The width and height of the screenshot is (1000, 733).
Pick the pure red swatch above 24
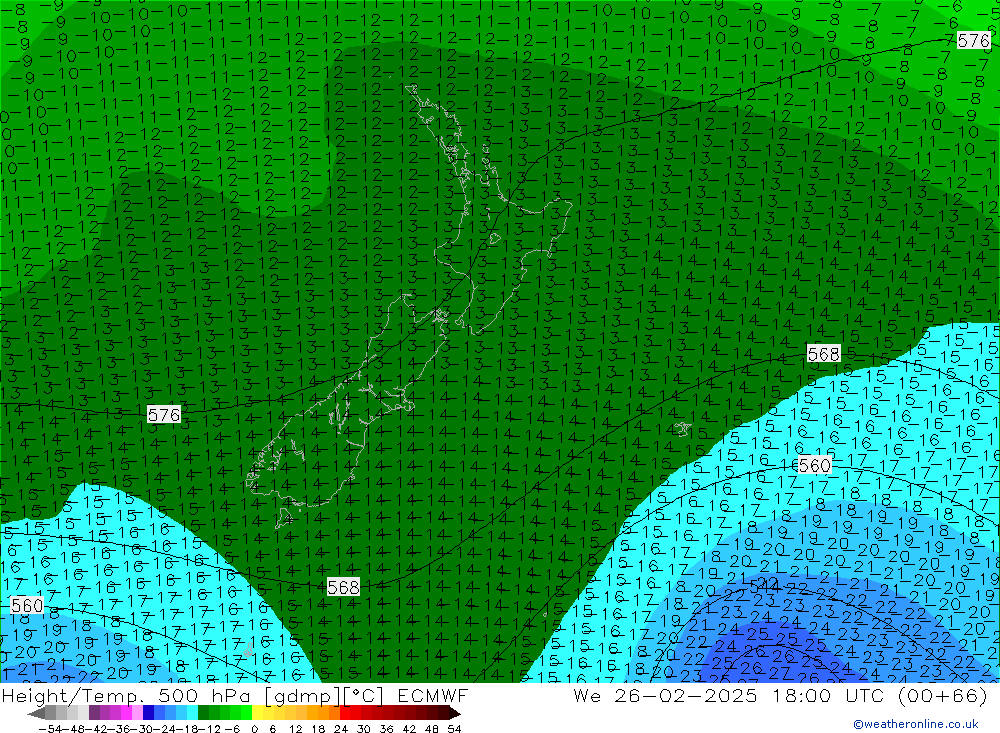point(346,713)
